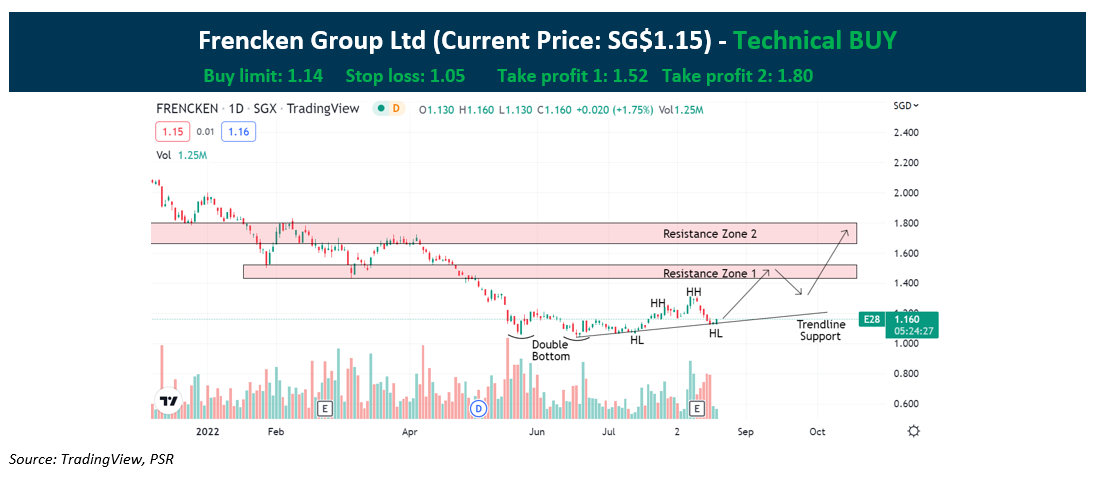Click the Feb label on time axis
This screenshot has height=485, width=1093.
(275, 432)
